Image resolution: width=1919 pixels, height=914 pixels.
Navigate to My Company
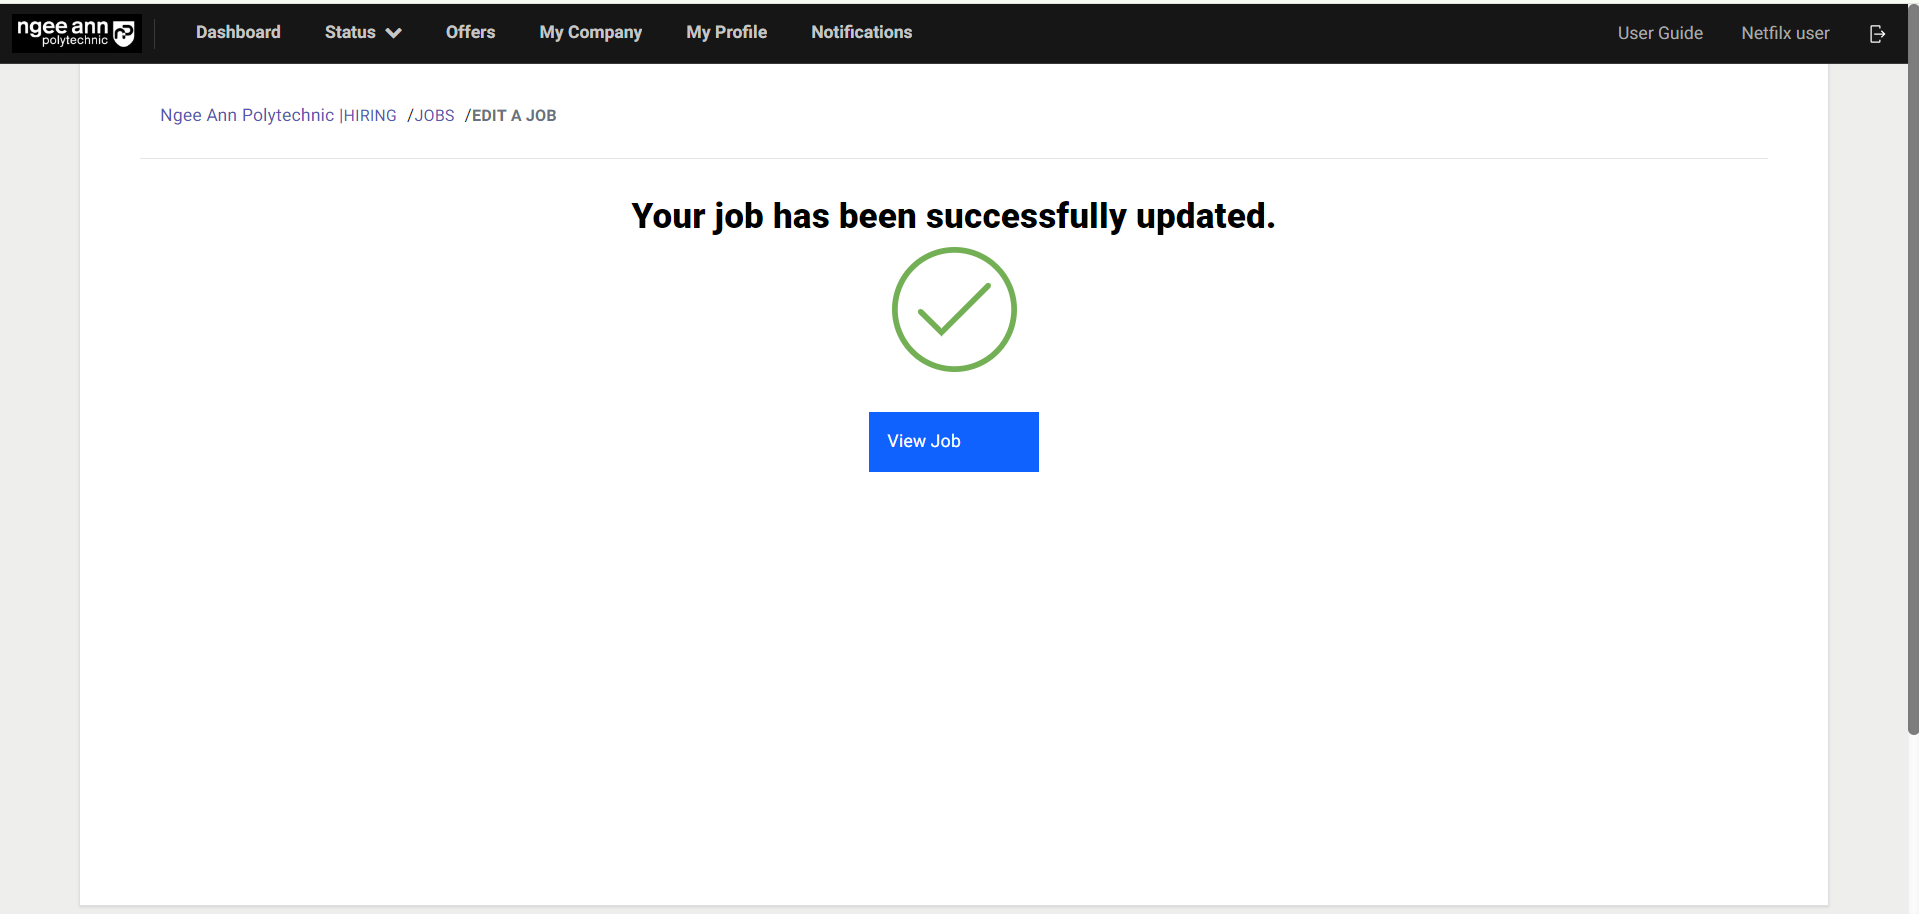[590, 32]
